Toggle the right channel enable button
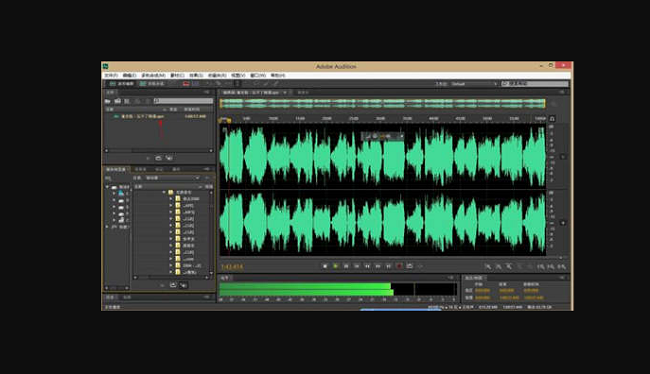 click(x=563, y=223)
